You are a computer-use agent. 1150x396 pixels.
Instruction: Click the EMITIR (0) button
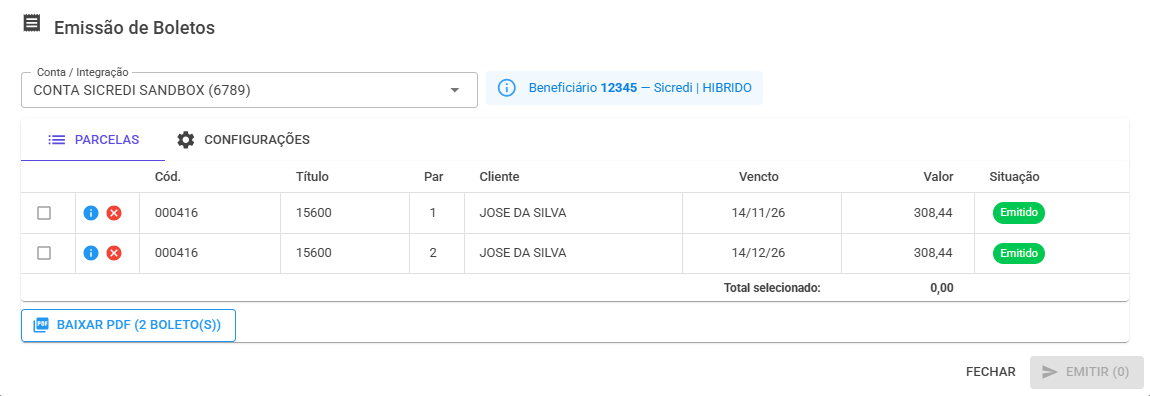click(1086, 372)
